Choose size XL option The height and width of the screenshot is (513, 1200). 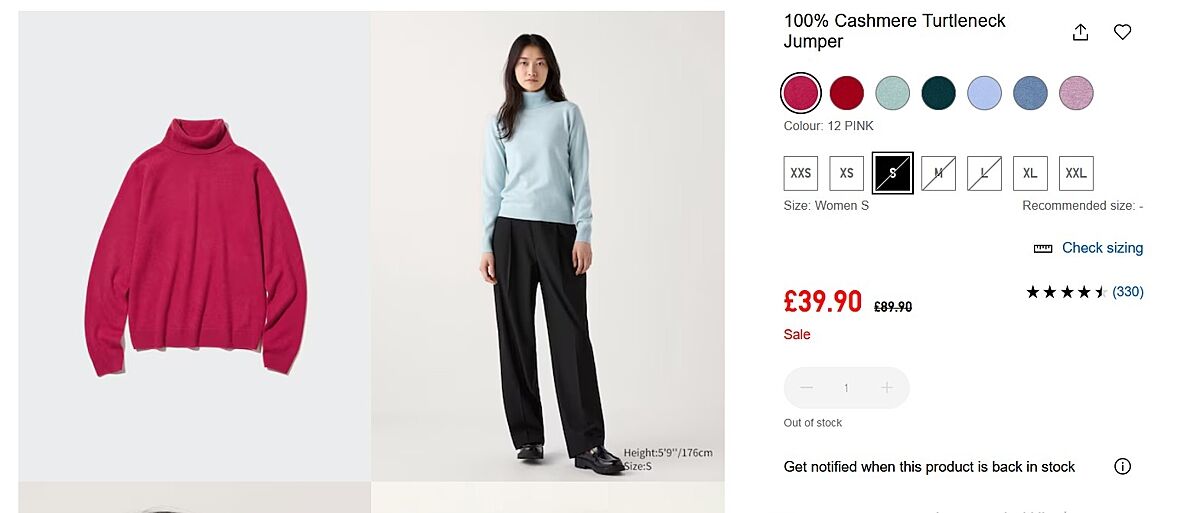coord(1030,173)
